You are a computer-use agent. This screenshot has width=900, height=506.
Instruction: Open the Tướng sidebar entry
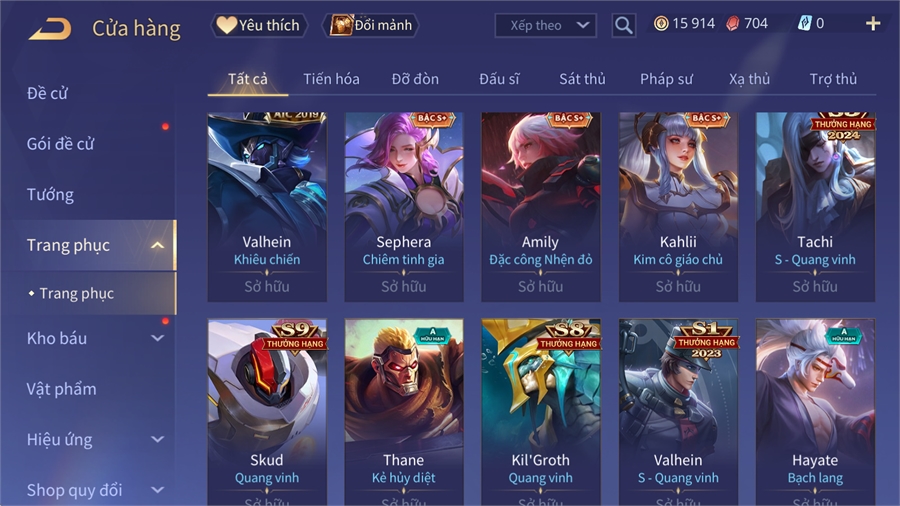click(x=50, y=194)
